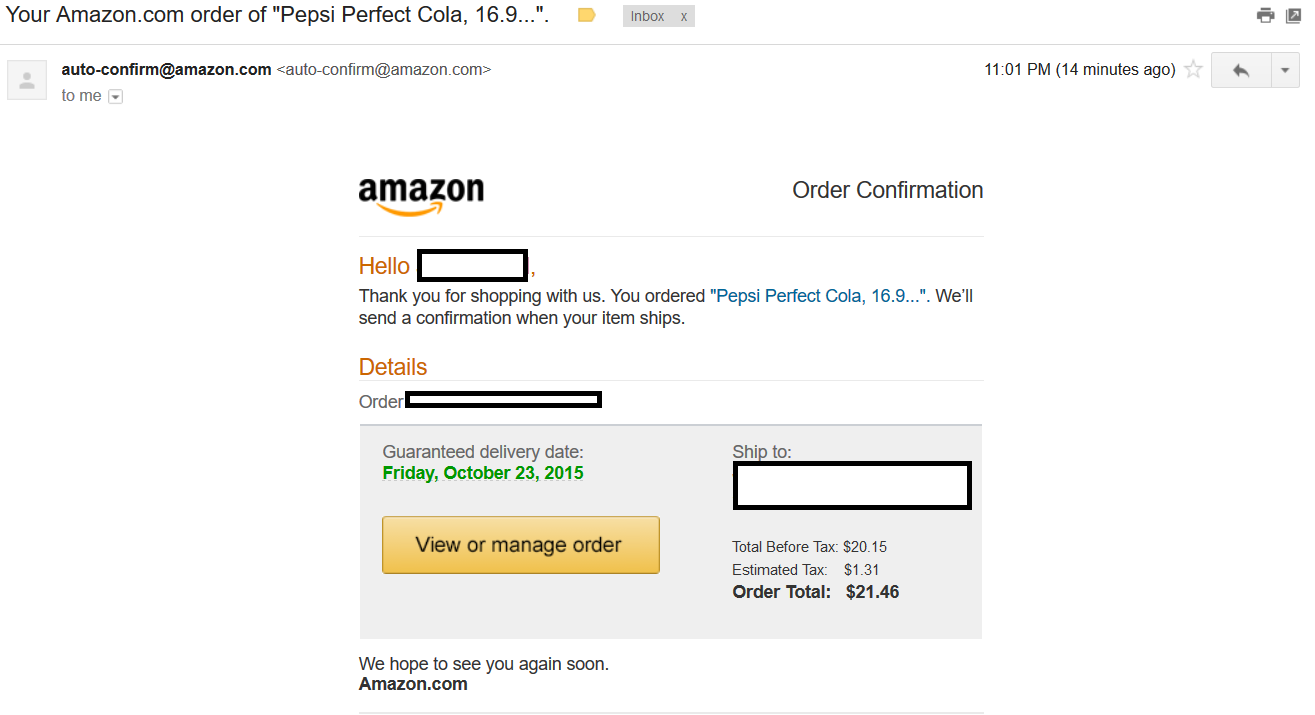The width and height of the screenshot is (1315, 715).
Task: Click sender name auto-confirm@amazon.com
Action: (x=166, y=69)
